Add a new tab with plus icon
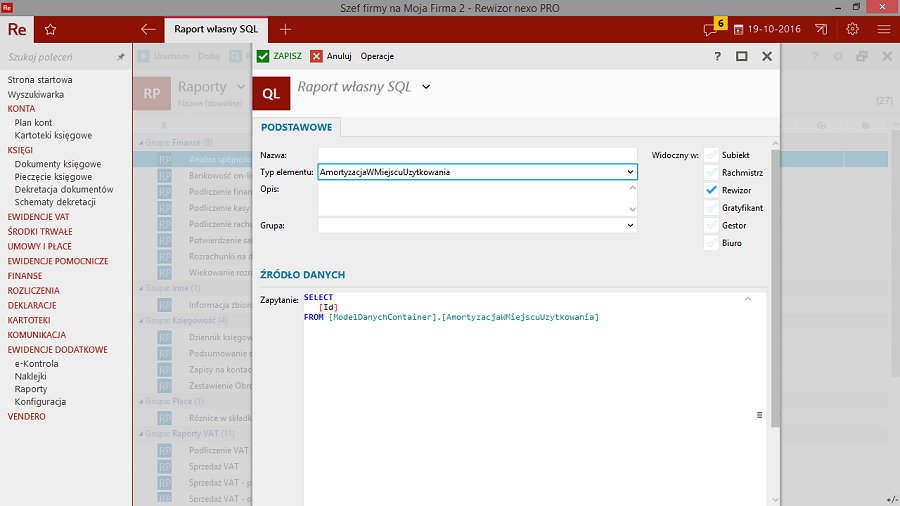900x506 pixels. tap(286, 30)
